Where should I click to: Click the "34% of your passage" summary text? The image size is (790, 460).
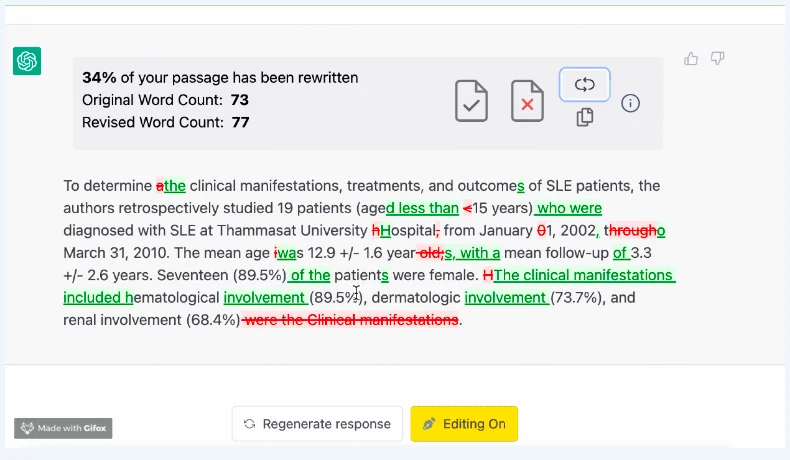pos(220,77)
